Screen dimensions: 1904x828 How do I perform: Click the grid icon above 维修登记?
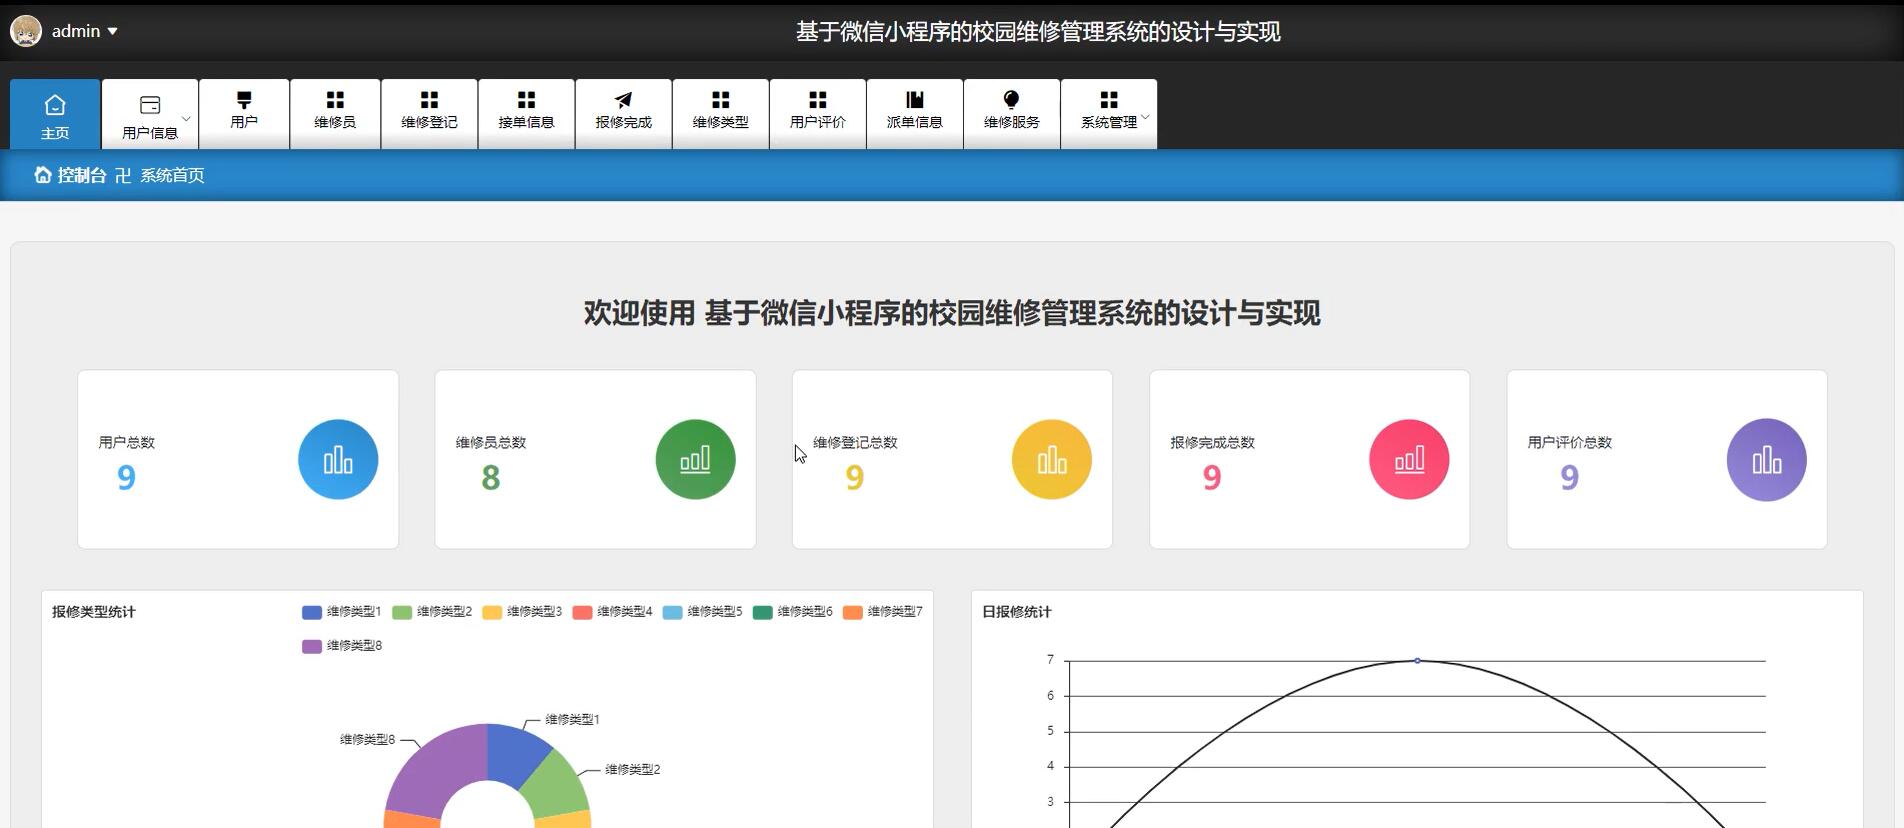click(429, 99)
